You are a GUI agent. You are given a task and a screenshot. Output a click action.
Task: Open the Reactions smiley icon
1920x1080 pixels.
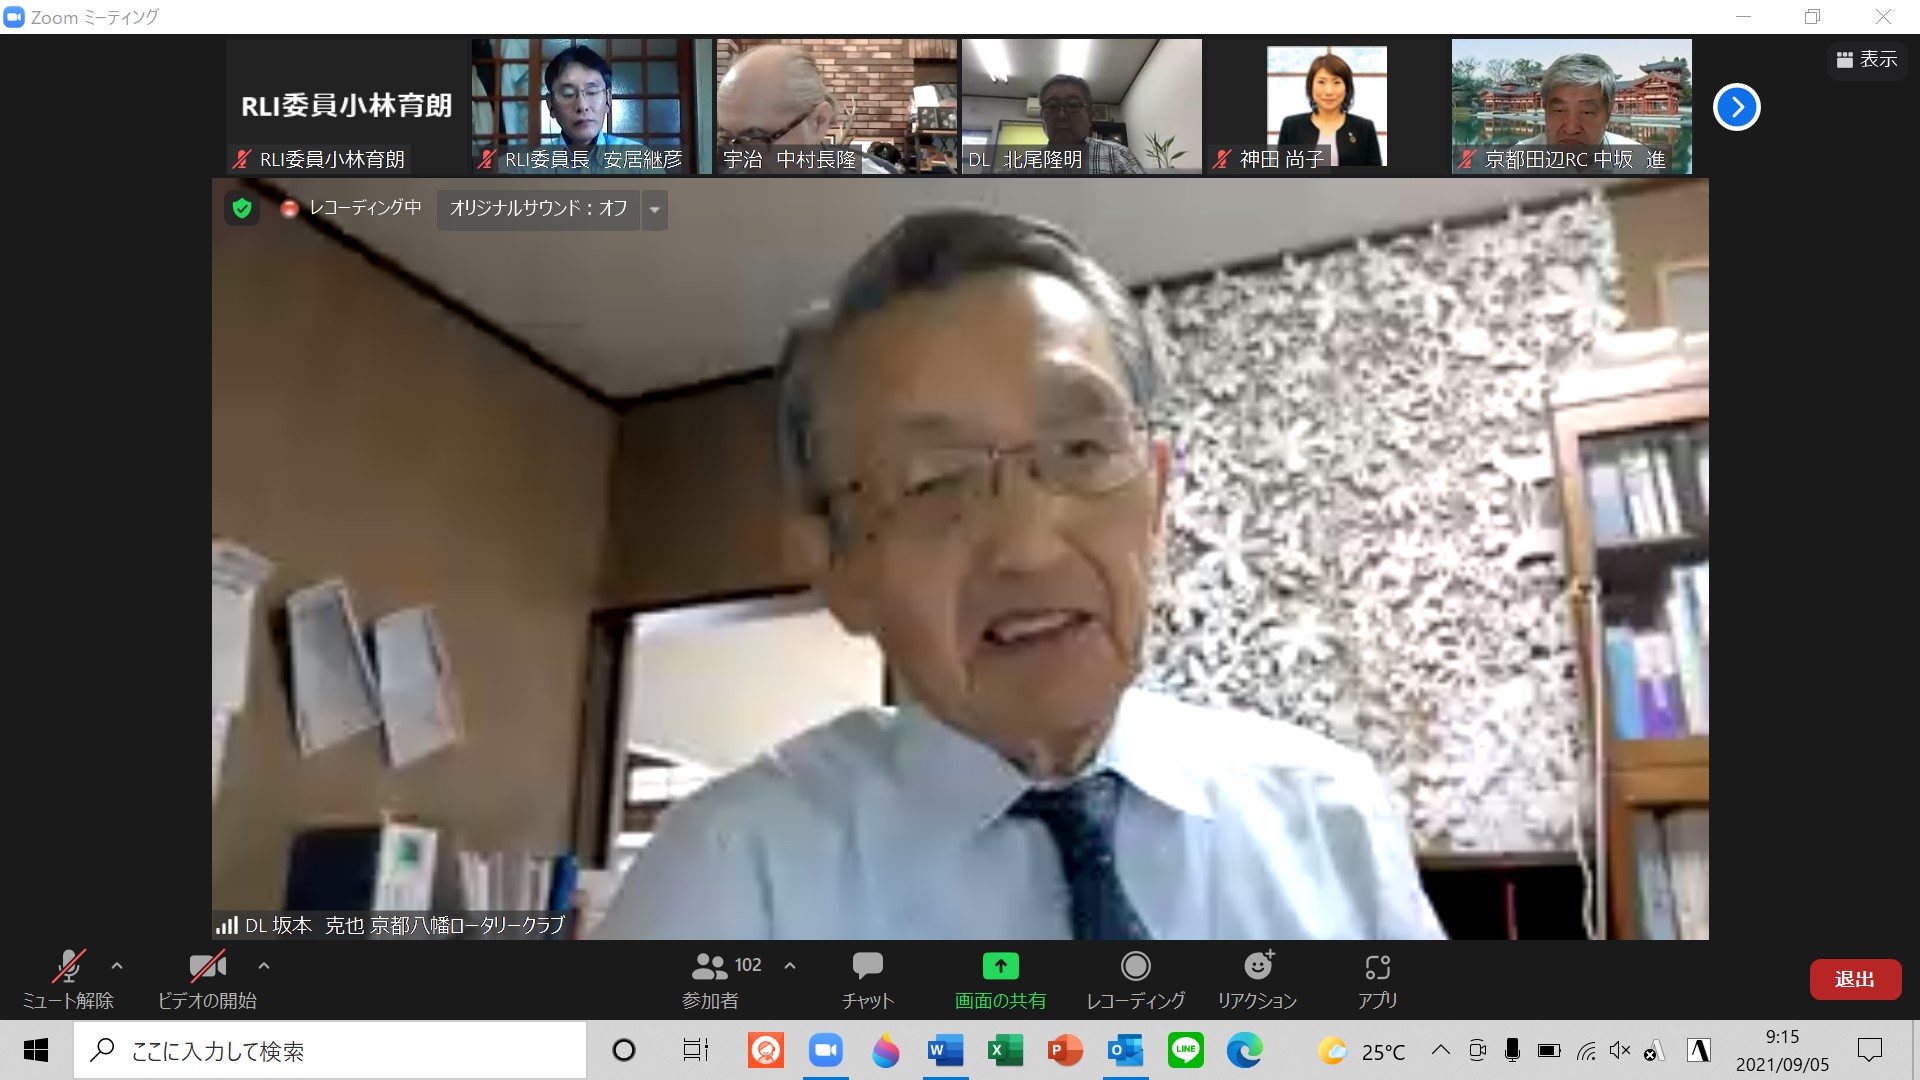coord(1257,966)
